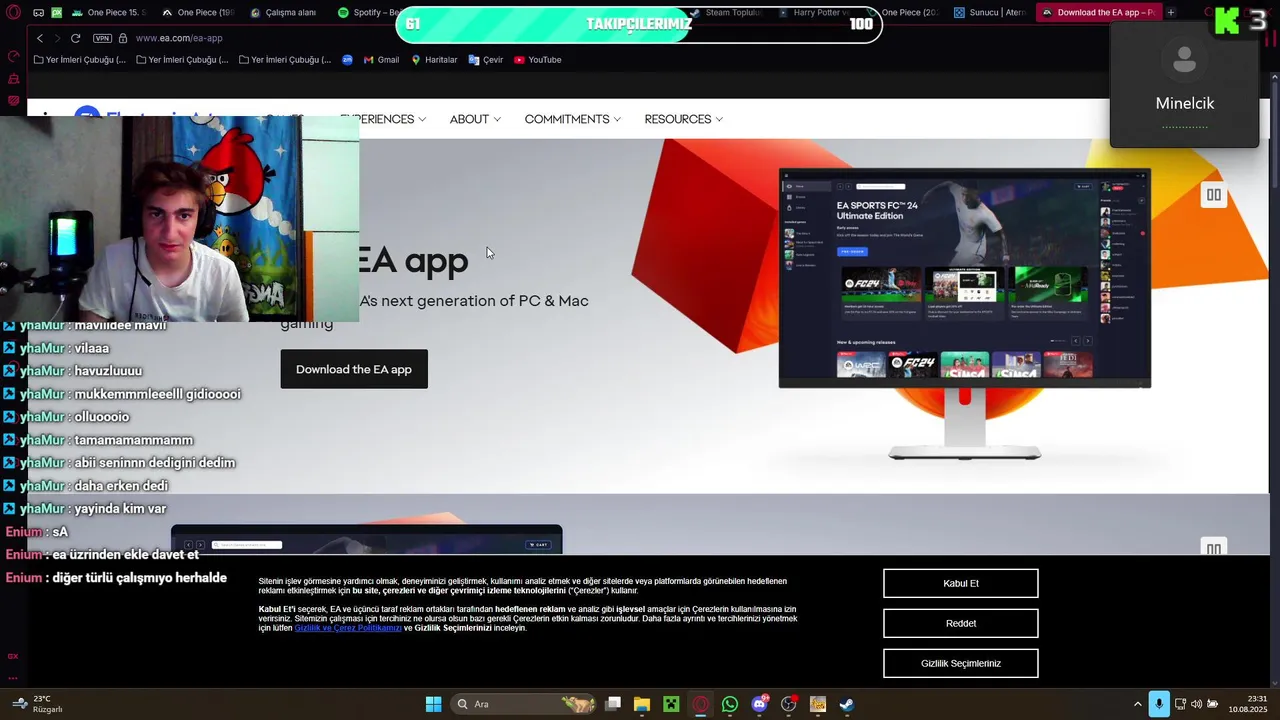Image resolution: width=1280 pixels, height=720 pixels.
Task: Open the volume tray icon
Action: coord(1196,704)
